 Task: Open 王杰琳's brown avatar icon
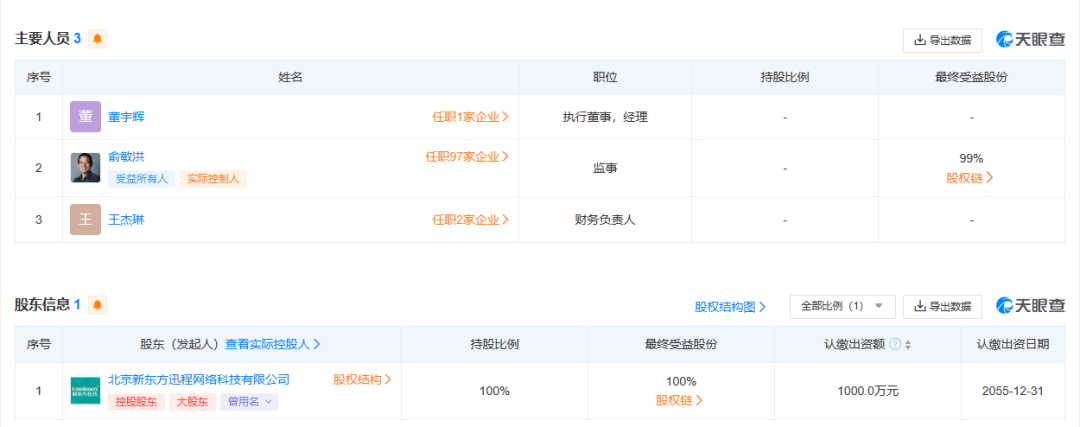click(x=85, y=220)
